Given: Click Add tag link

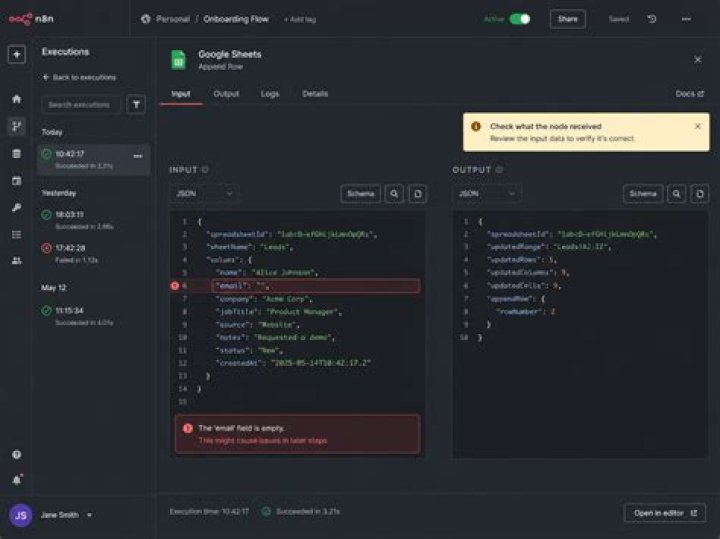Looking at the screenshot, I should (300, 19).
